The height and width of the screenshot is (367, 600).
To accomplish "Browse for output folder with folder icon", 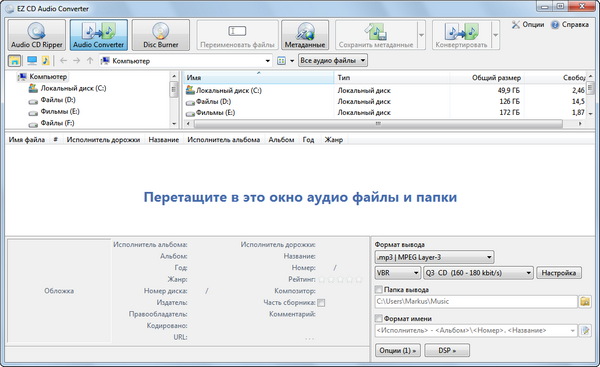I will click(585, 302).
